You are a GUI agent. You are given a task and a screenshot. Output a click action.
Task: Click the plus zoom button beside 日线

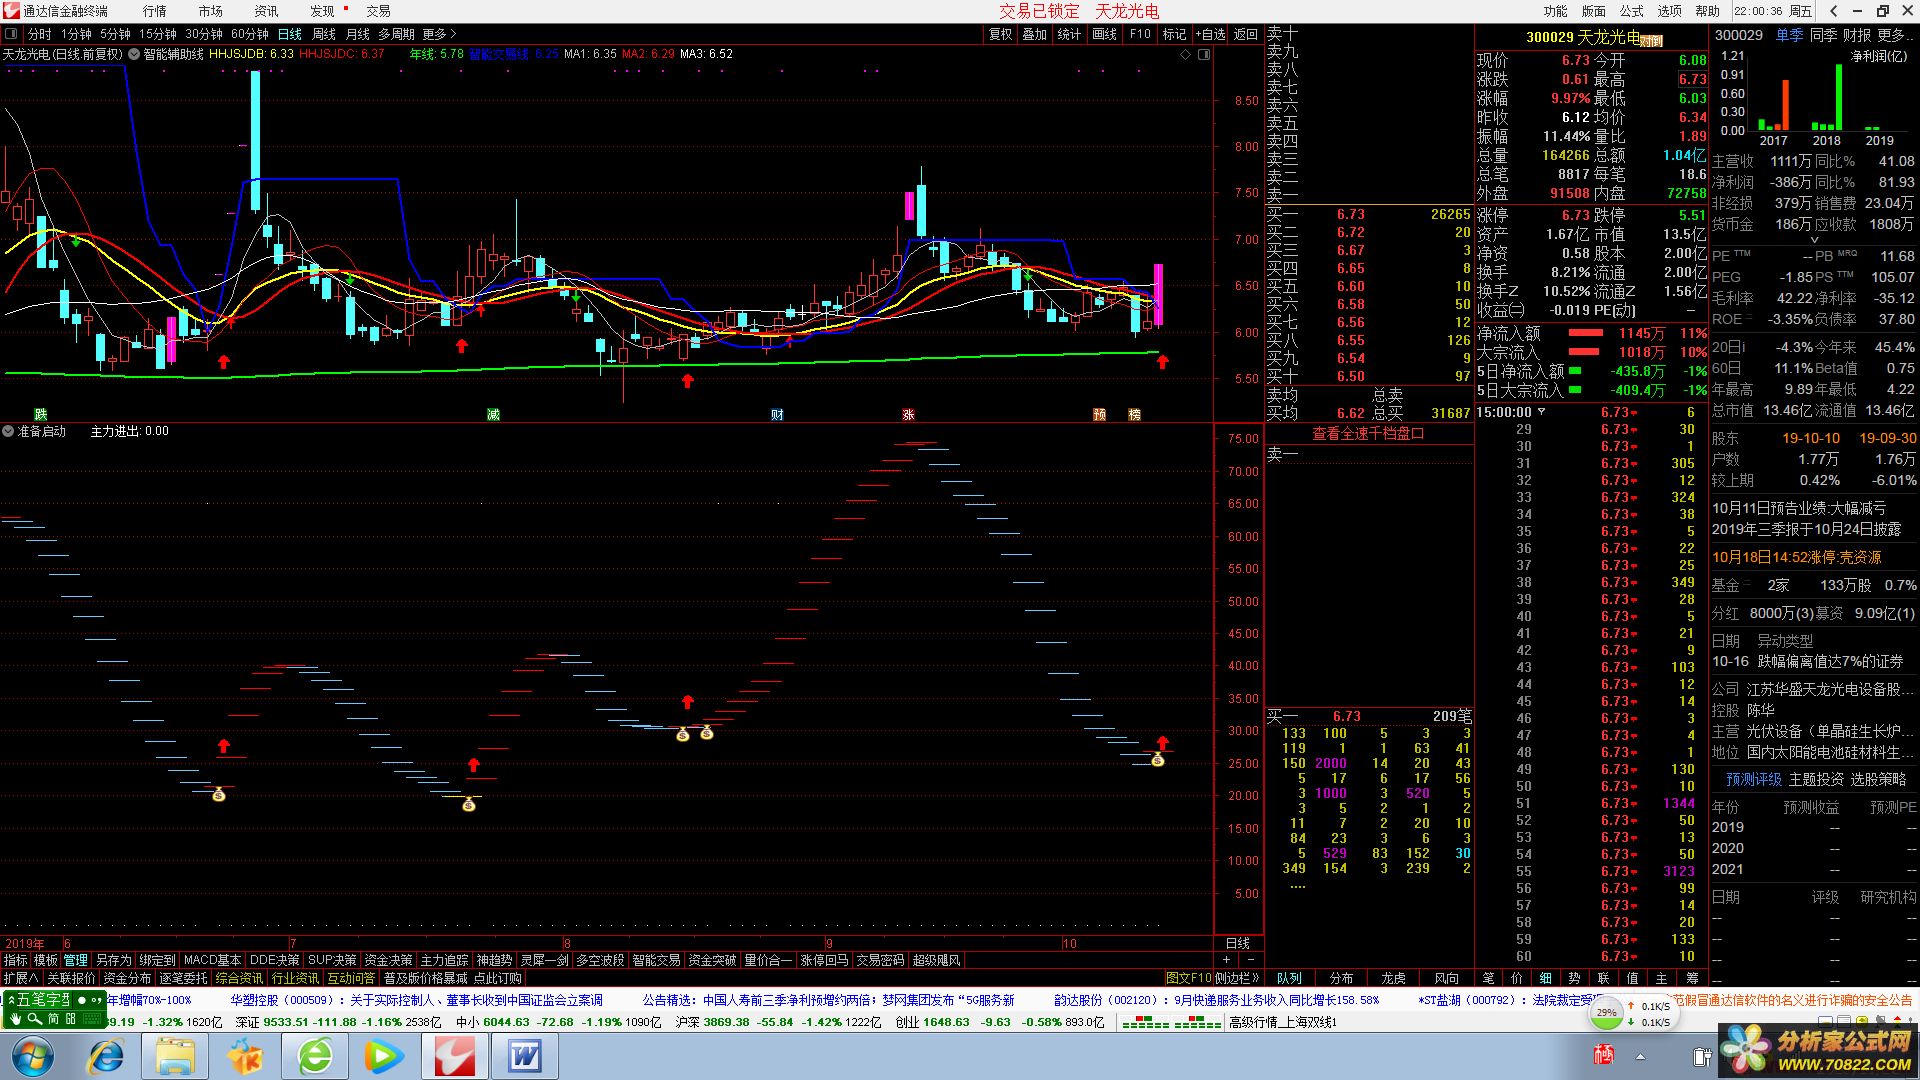coord(1226,960)
